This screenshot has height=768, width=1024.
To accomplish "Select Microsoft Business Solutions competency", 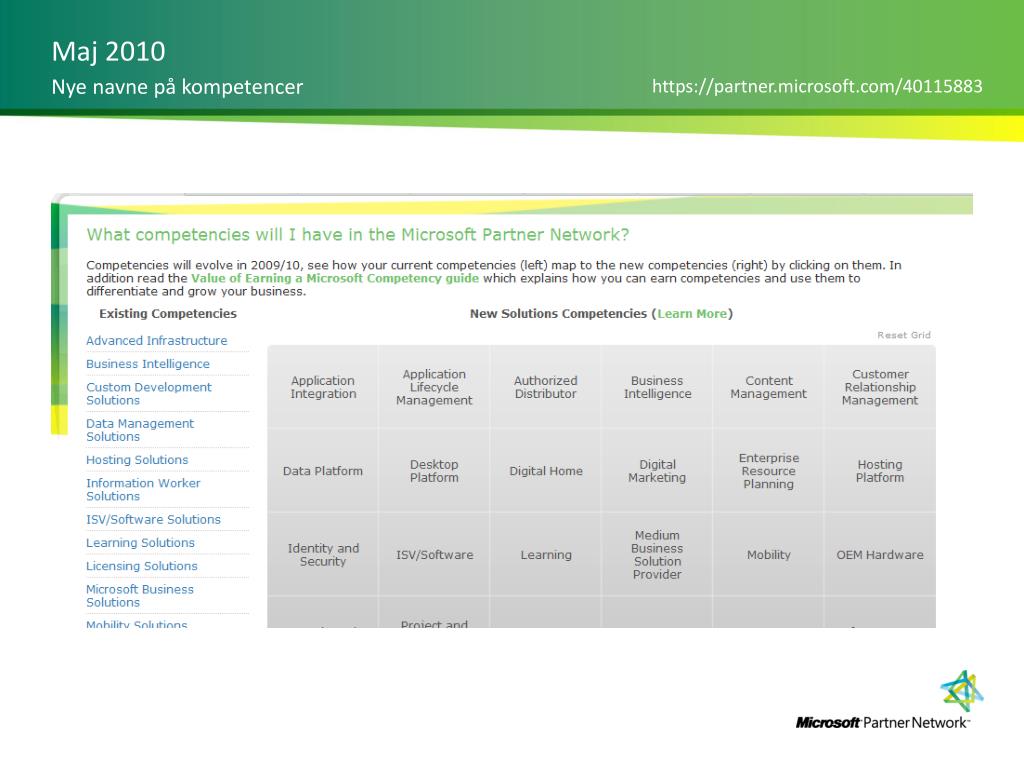I will tap(140, 596).
